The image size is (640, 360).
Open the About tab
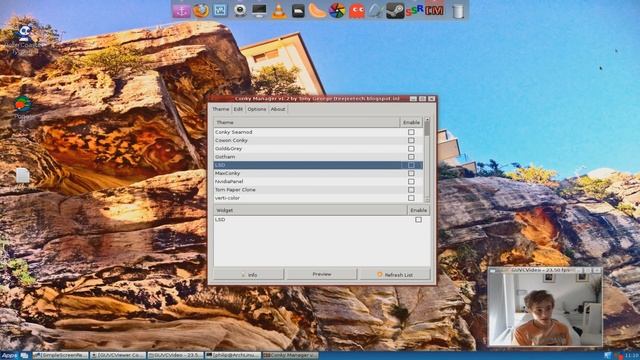pyautogui.click(x=278, y=109)
